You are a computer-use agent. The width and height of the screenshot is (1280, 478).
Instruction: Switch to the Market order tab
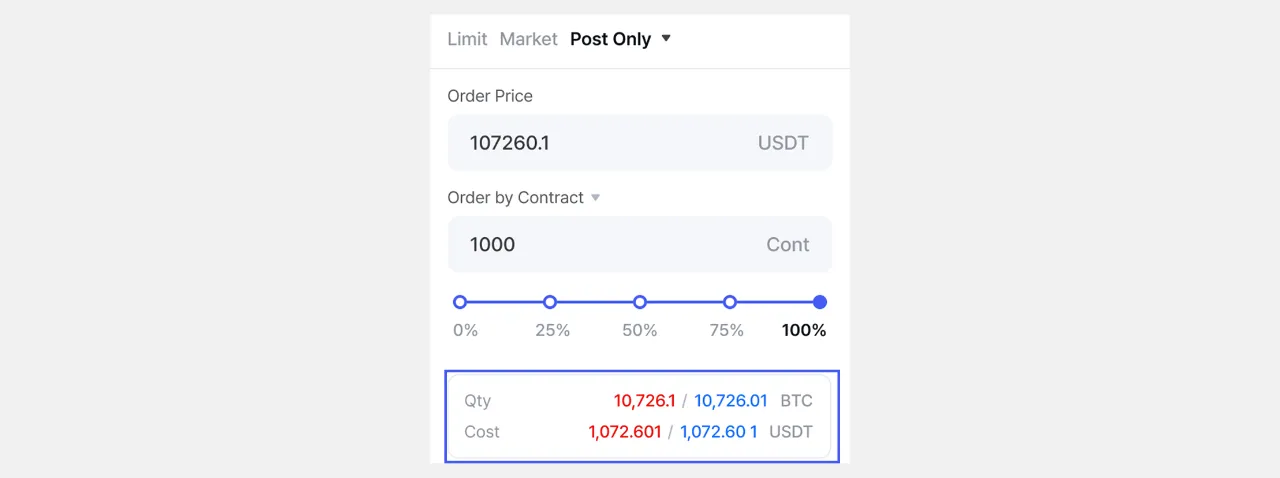pos(528,39)
